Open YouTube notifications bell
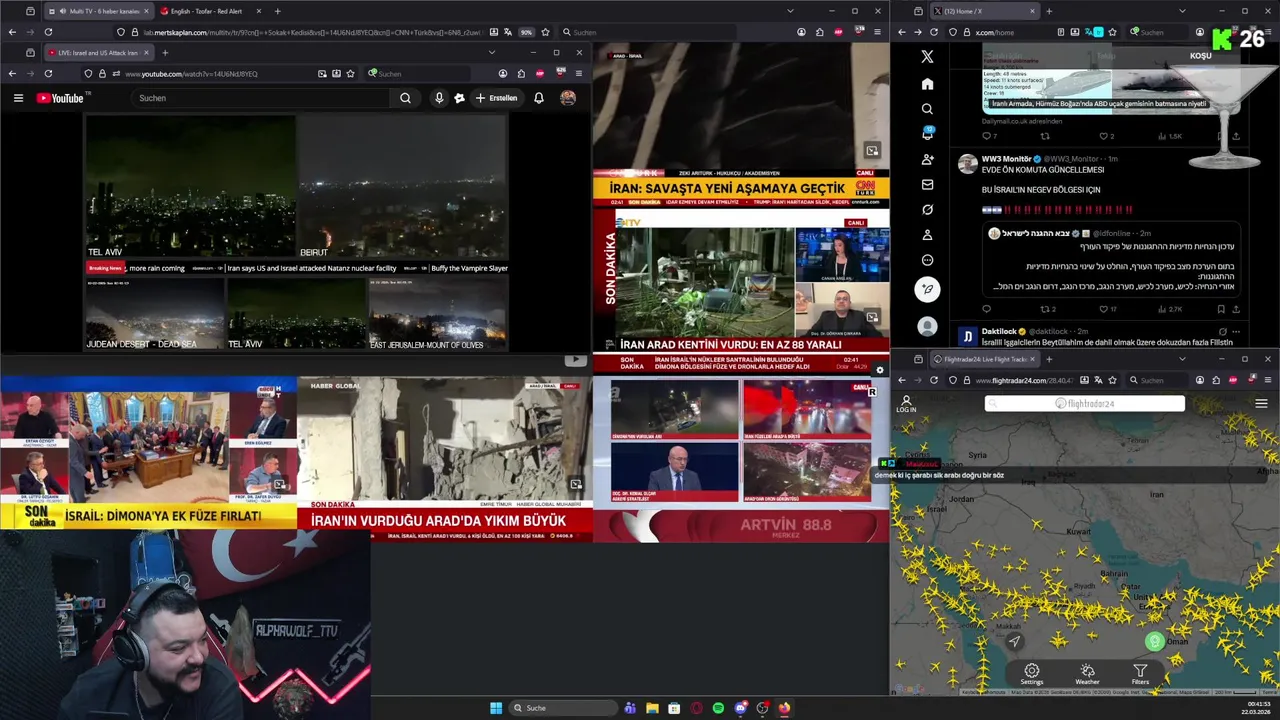This screenshot has height=720, width=1280. 539,98
